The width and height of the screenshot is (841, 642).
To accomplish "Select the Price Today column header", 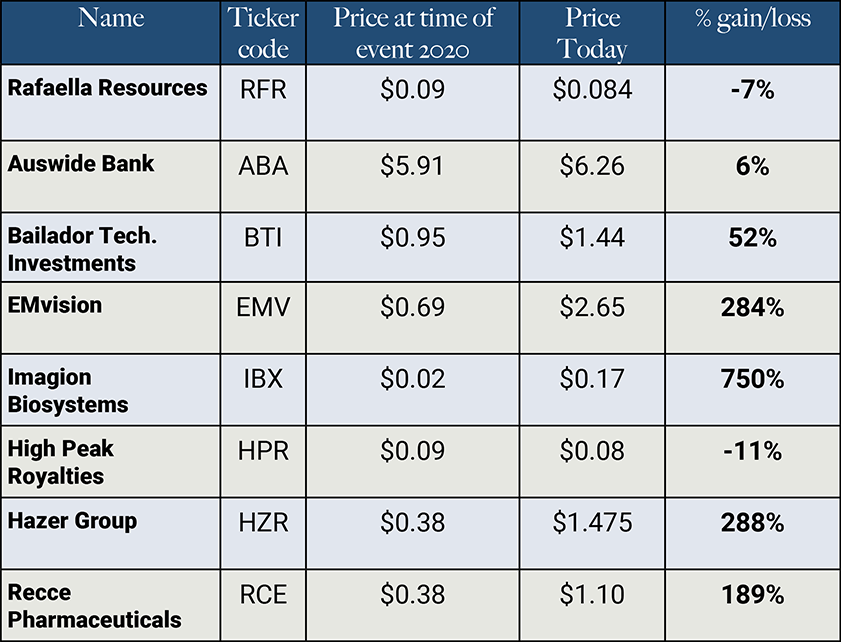I will tap(592, 33).
